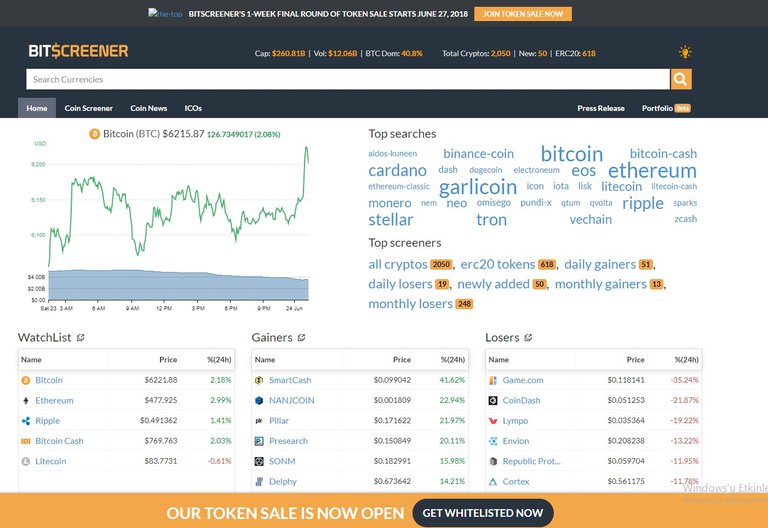Screen dimensions: 768x528
Task: Click the Bitcoin Cash coin icon
Action: [26, 441]
